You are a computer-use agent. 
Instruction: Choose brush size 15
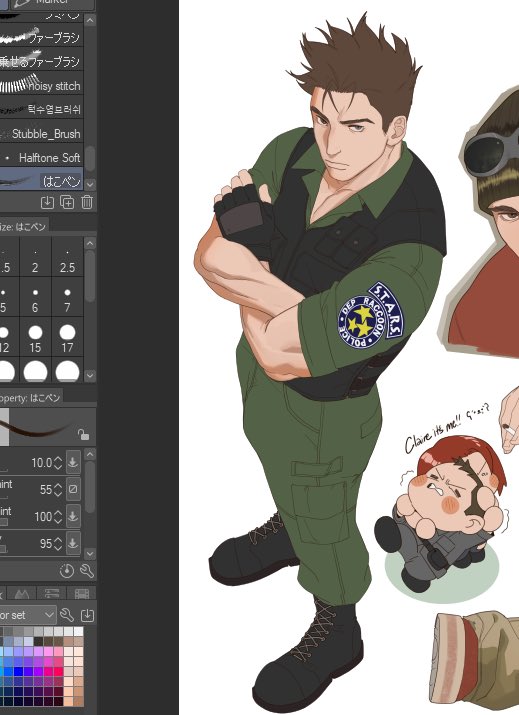coord(35,337)
